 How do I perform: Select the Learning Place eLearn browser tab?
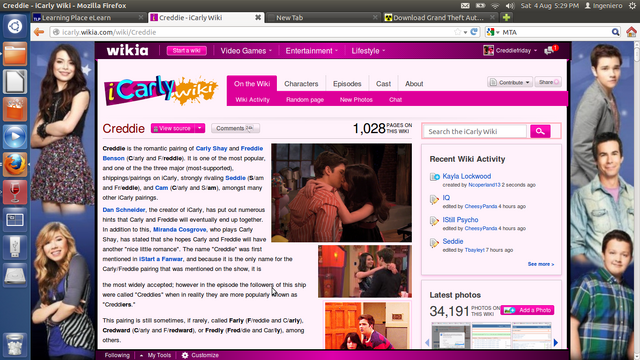[76, 18]
